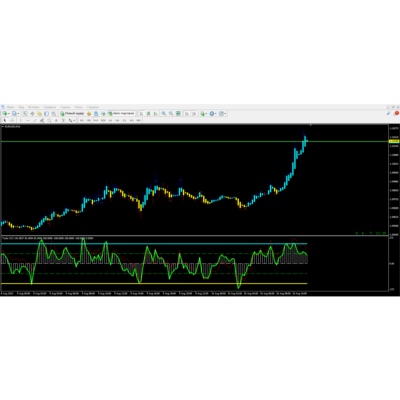Zoom out the chart
This screenshot has width=400, height=400.
click(x=171, y=113)
